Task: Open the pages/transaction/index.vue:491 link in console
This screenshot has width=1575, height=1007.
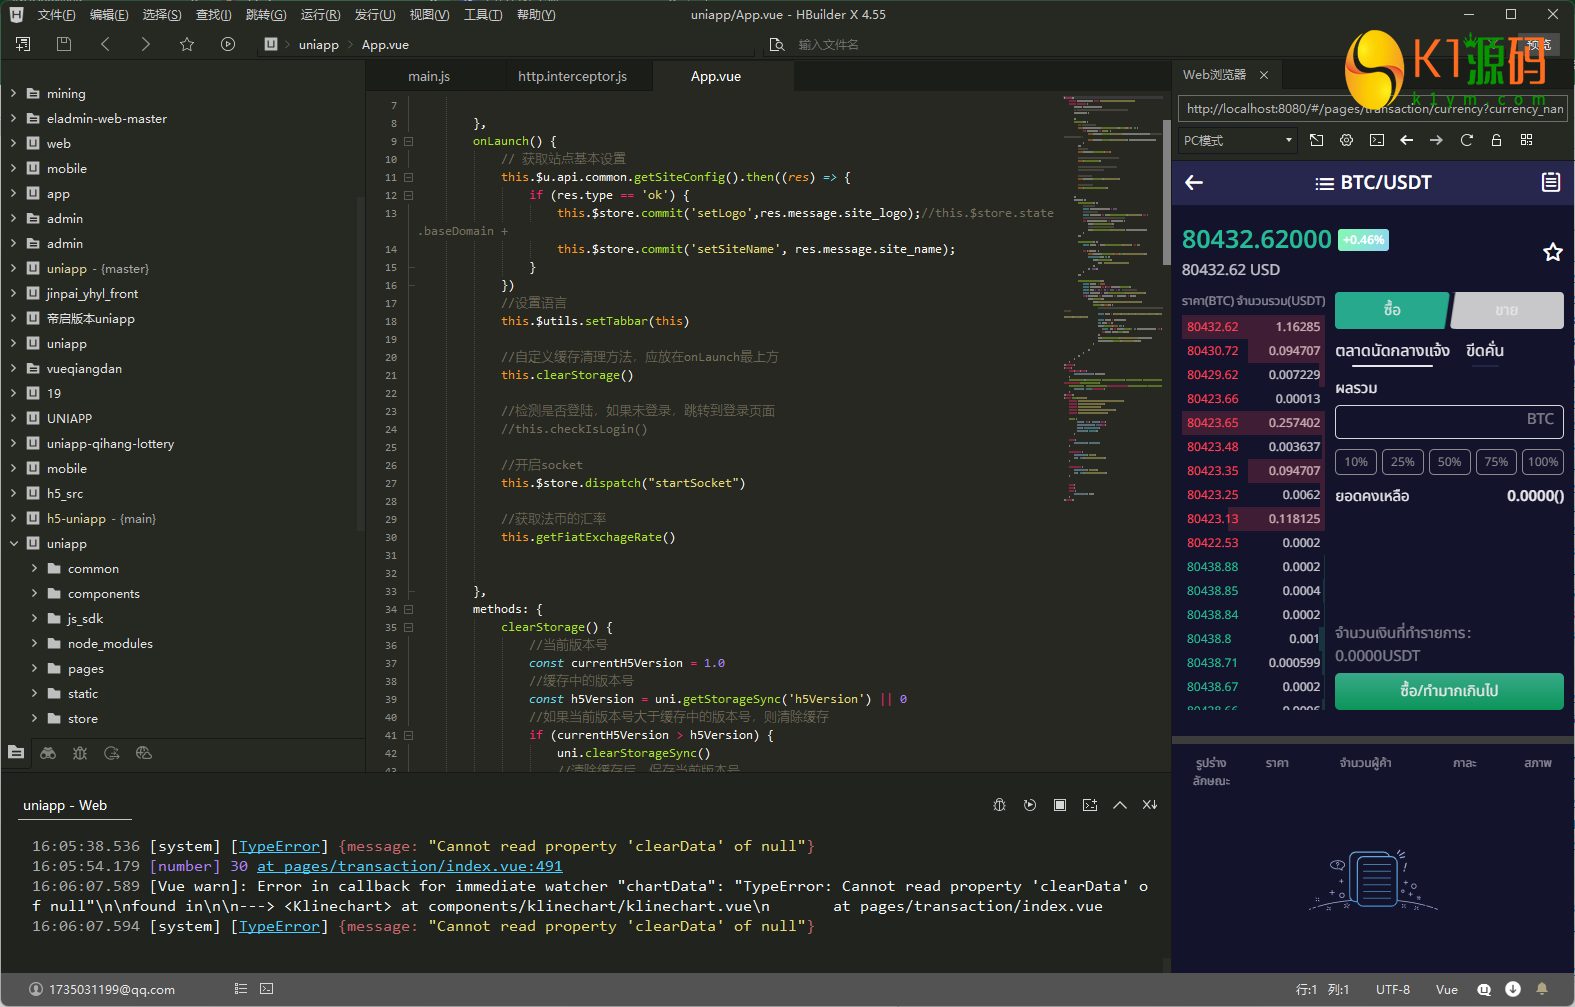Action: click(x=410, y=866)
